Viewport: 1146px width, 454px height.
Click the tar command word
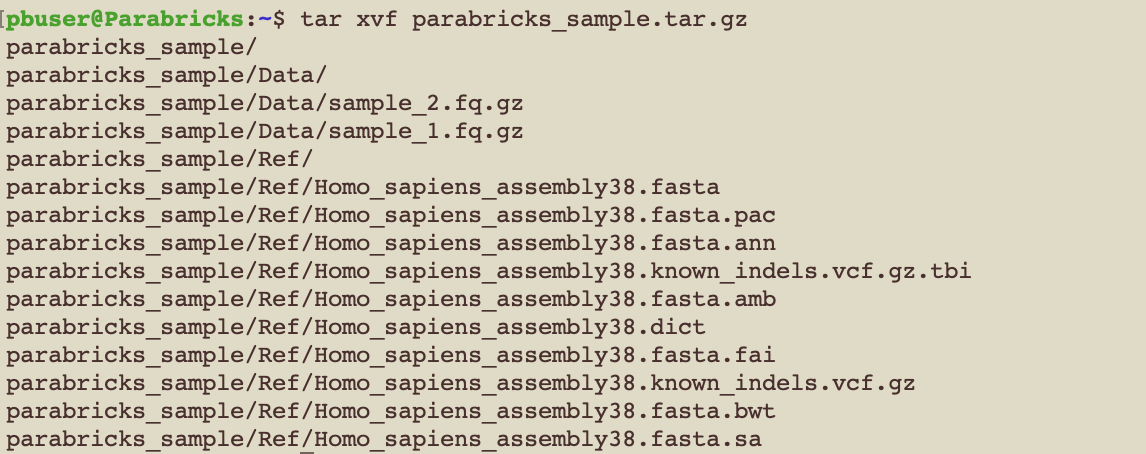point(320,19)
